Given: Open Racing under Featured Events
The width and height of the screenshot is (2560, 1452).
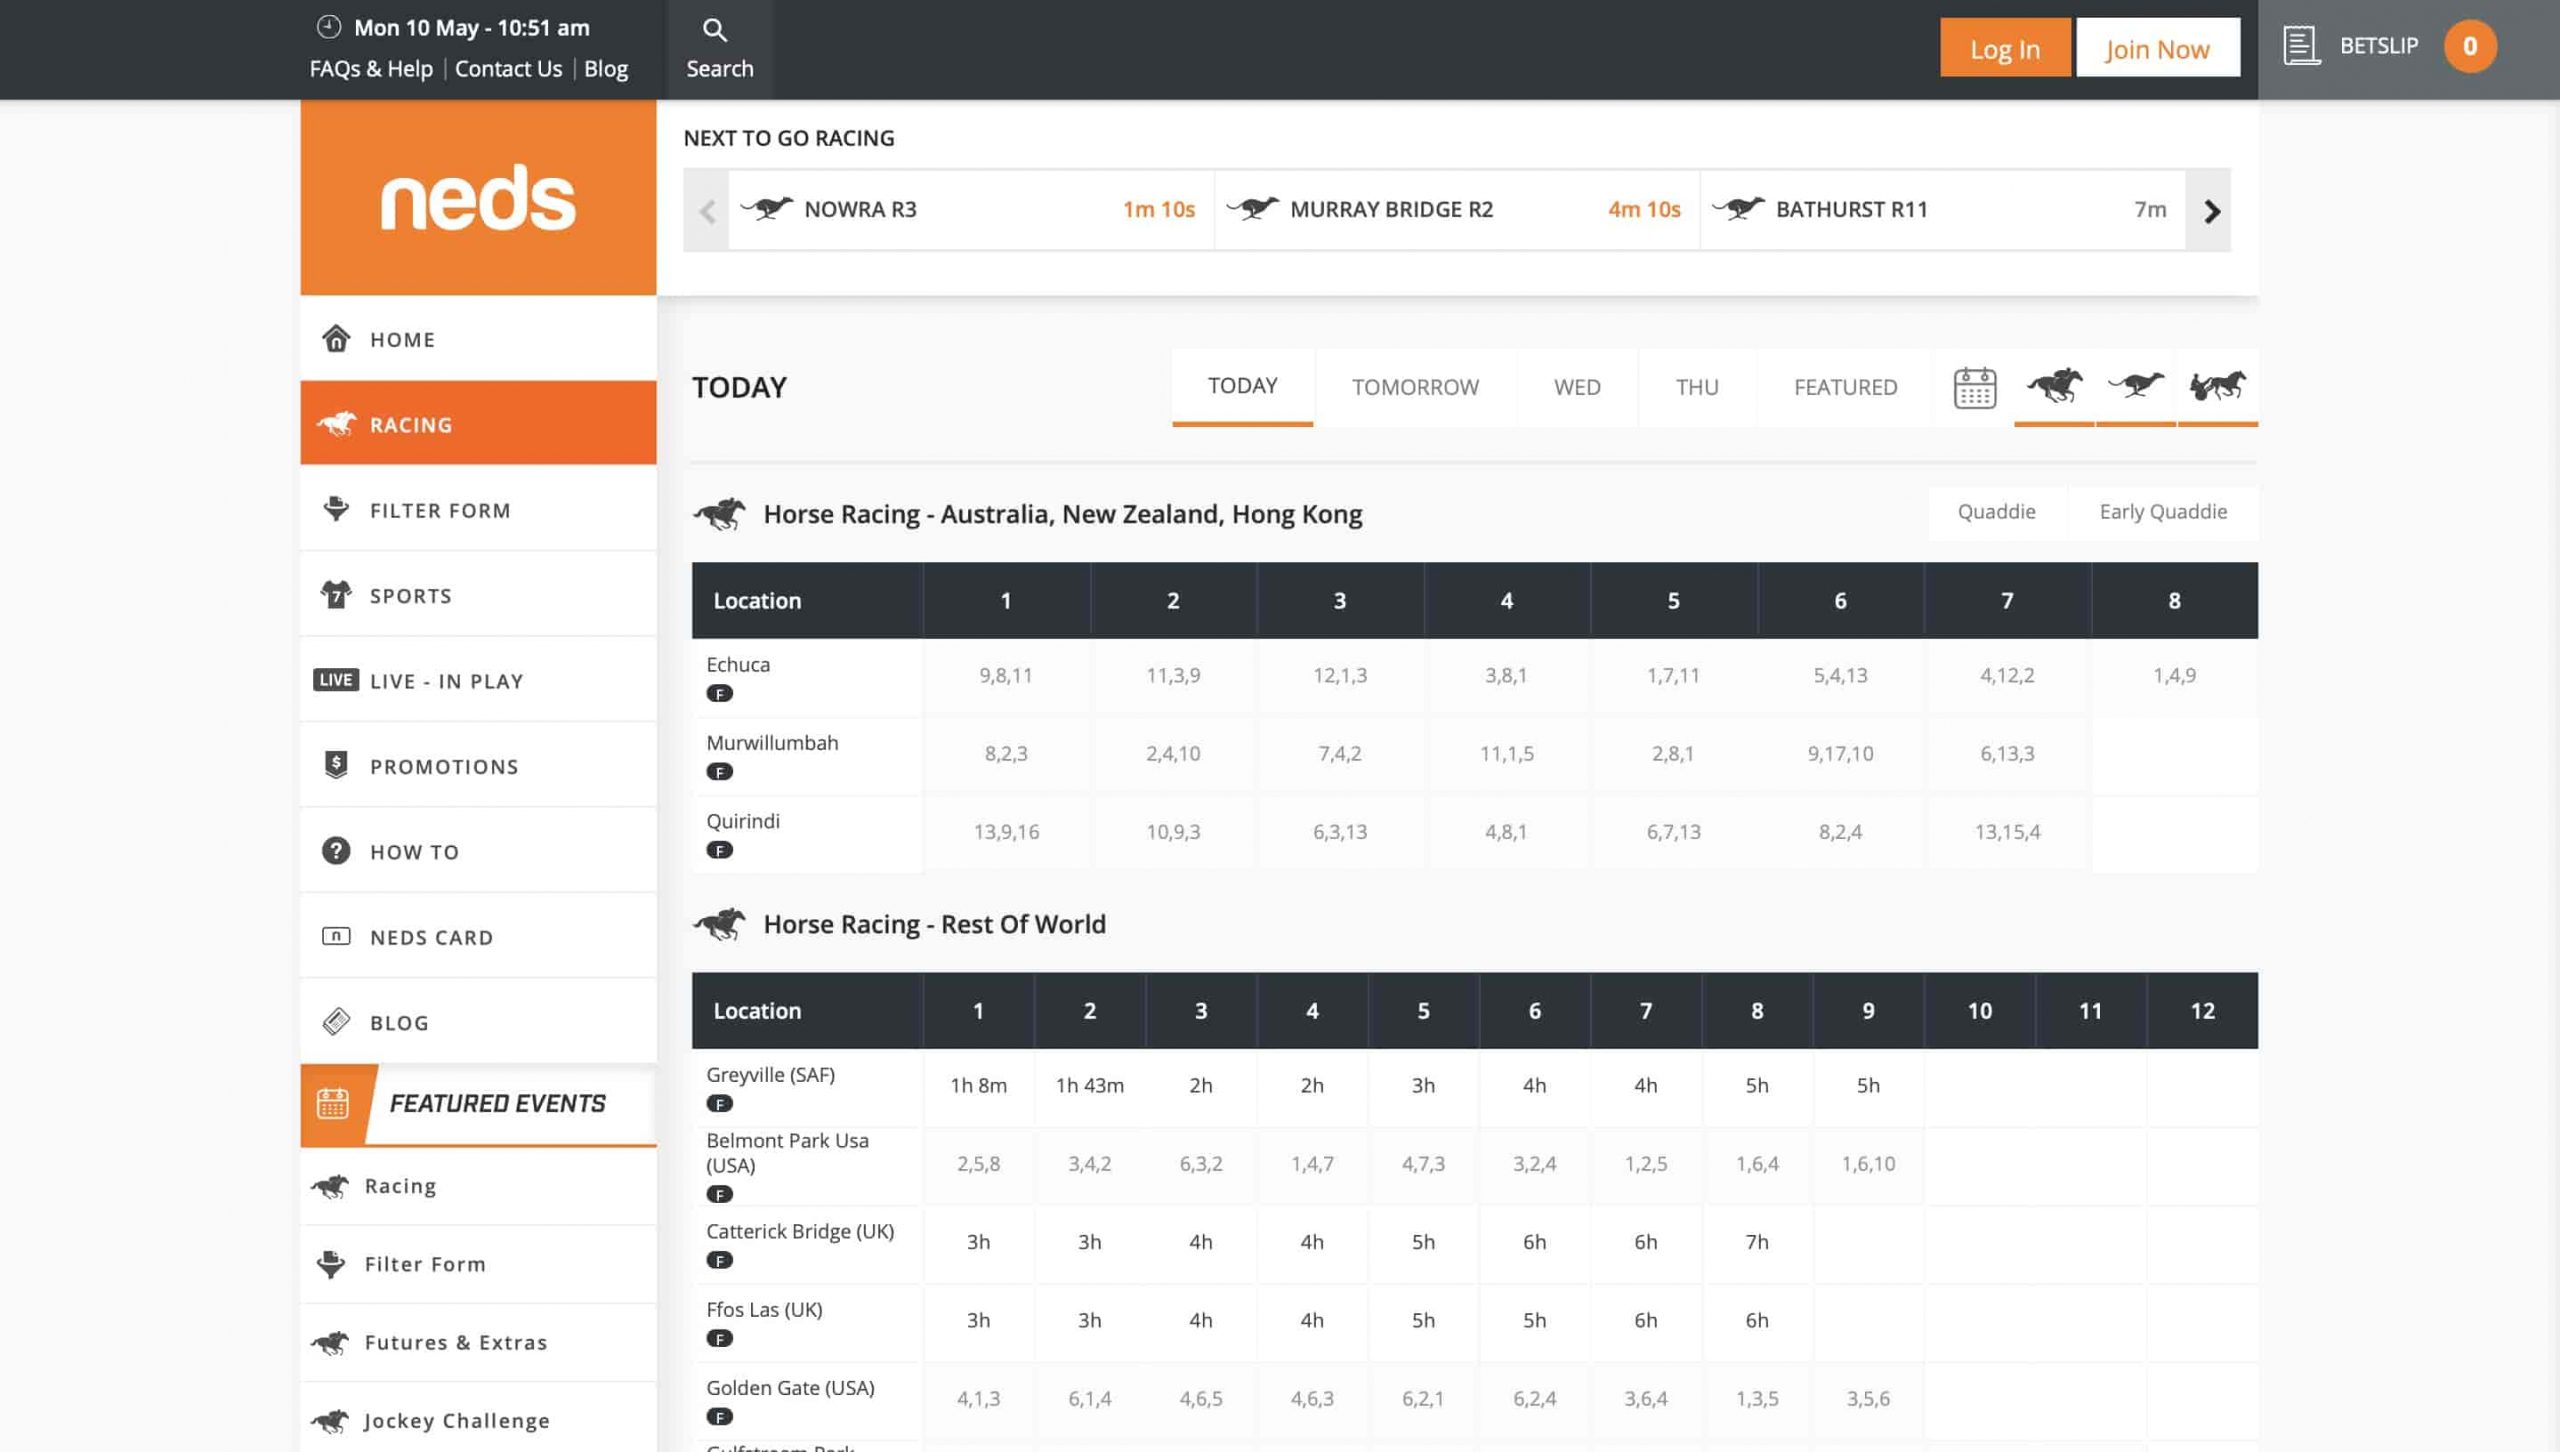Looking at the screenshot, I should [478, 1185].
